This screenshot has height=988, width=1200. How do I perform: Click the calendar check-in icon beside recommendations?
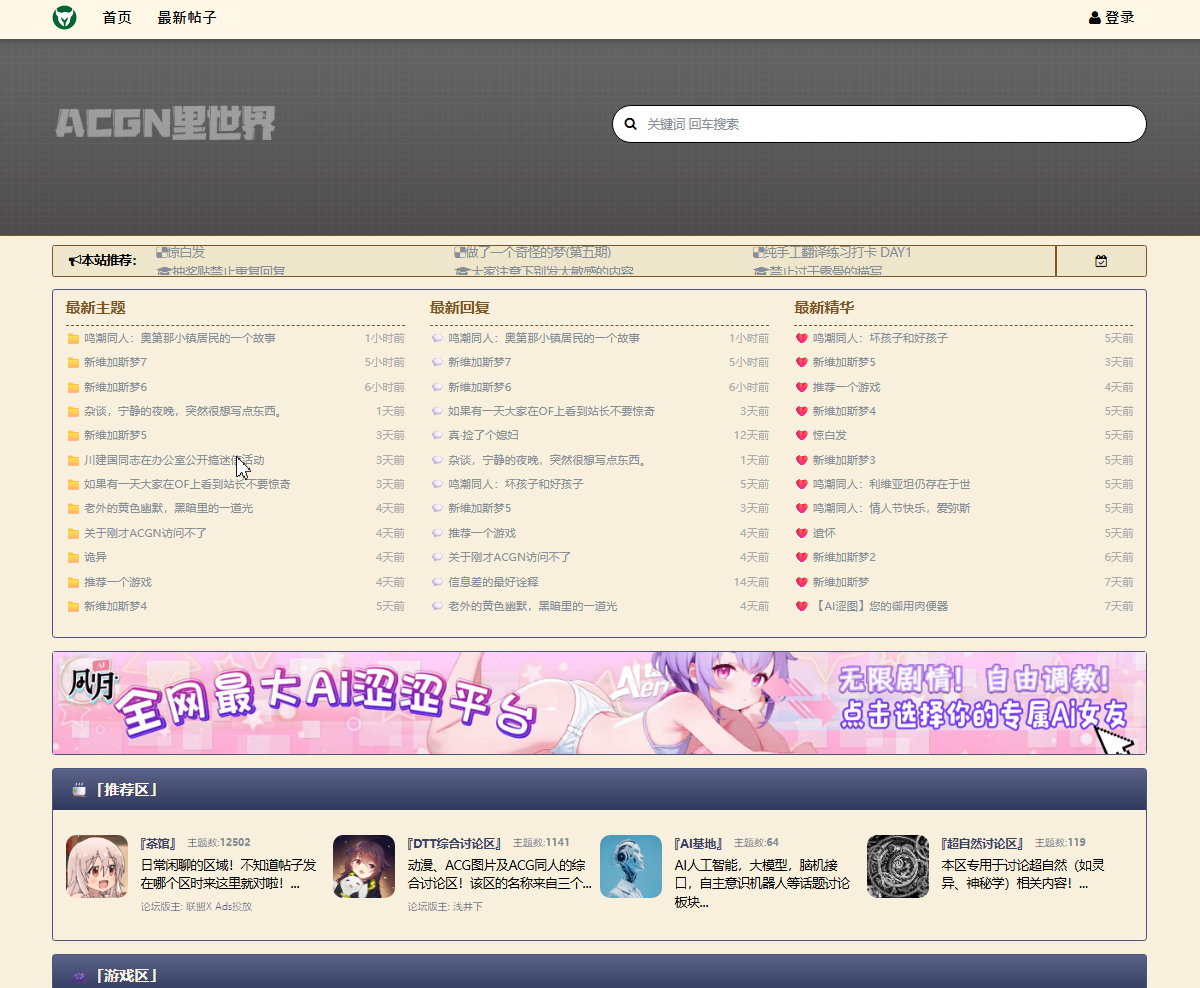pyautogui.click(x=1100, y=260)
